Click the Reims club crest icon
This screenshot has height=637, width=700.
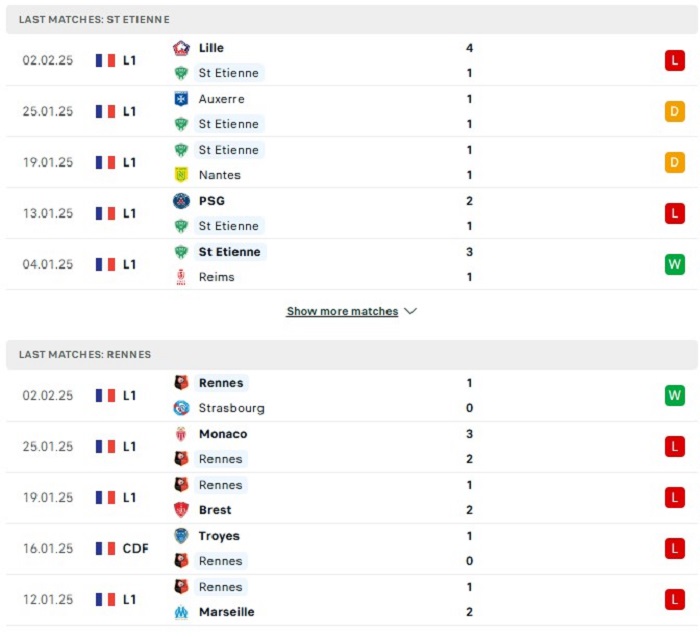181,277
